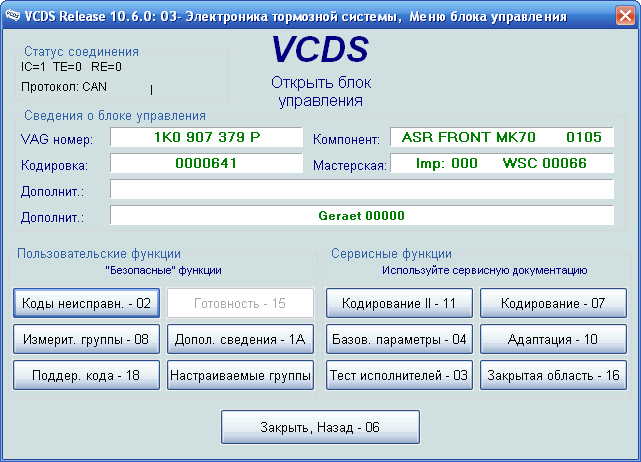Click the Протокол: CAN status text
Viewport: 641px width, 462px height.
[64, 87]
